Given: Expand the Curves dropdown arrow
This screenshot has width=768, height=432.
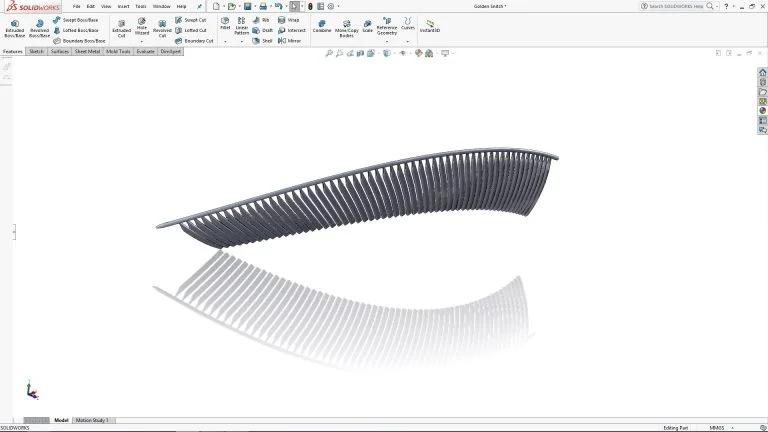Looking at the screenshot, I should pos(408,41).
